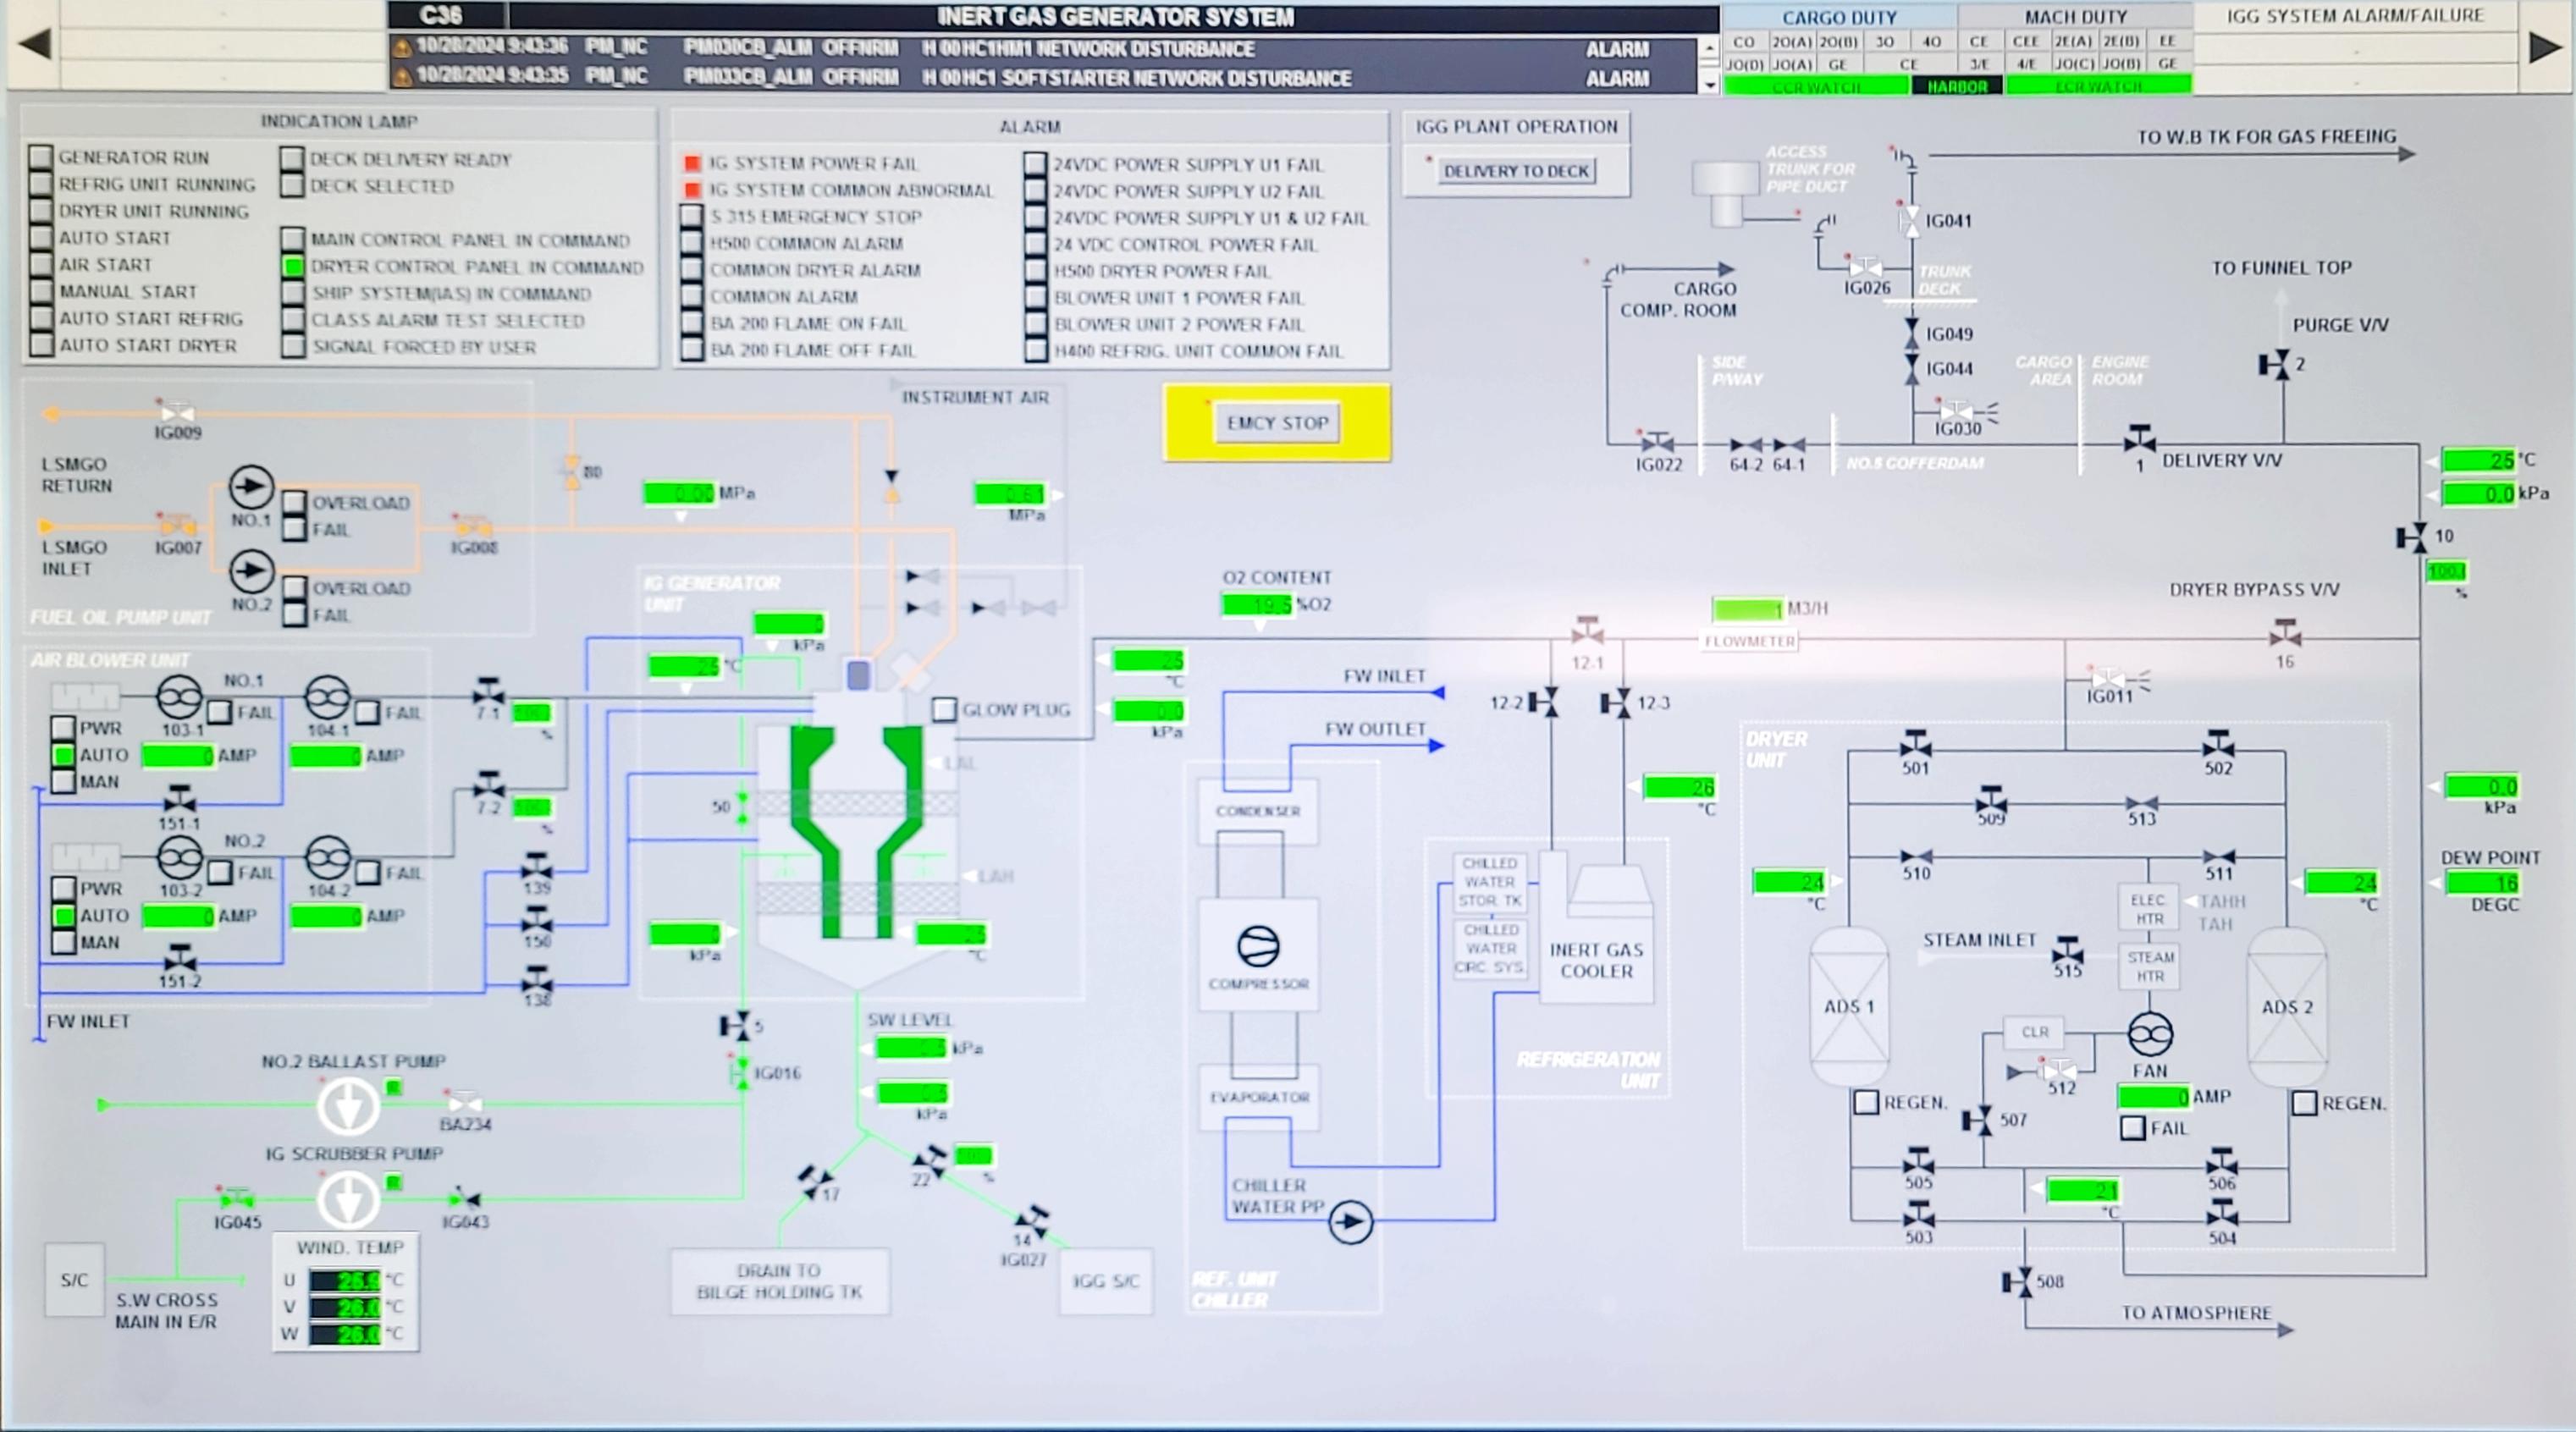Click DRAIN TO BILGE HOLDING TK box
Image resolution: width=2576 pixels, height=1432 pixels.
779,1281
